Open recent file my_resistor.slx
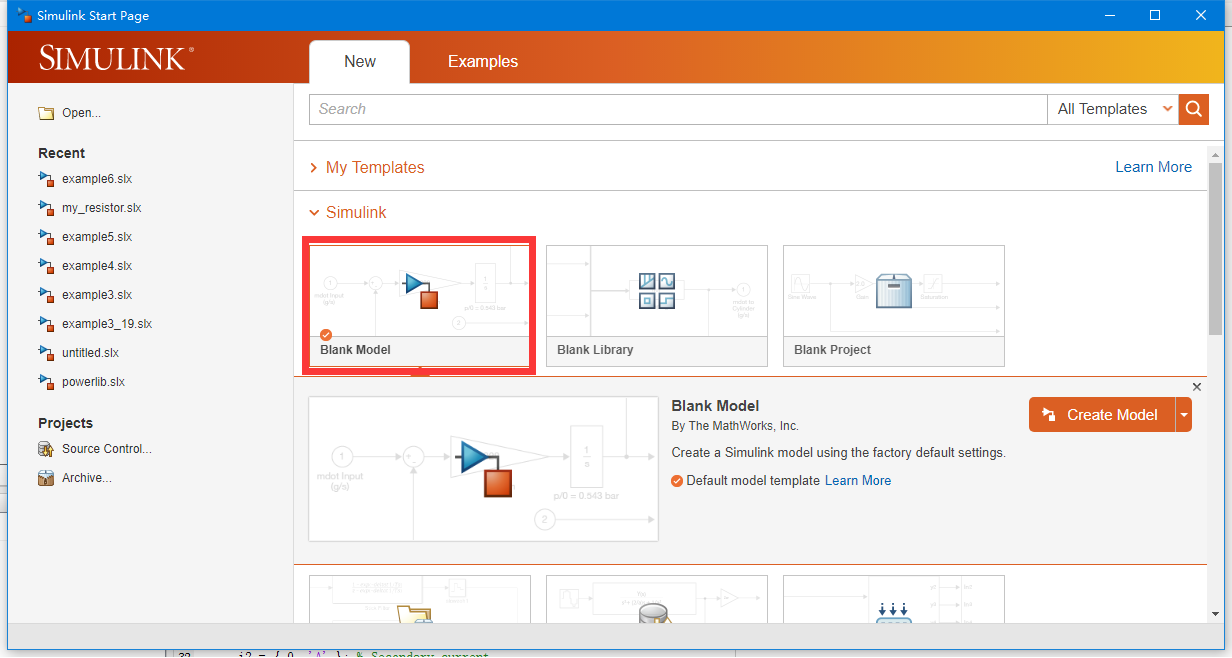This screenshot has height=658, width=1232. click(102, 208)
